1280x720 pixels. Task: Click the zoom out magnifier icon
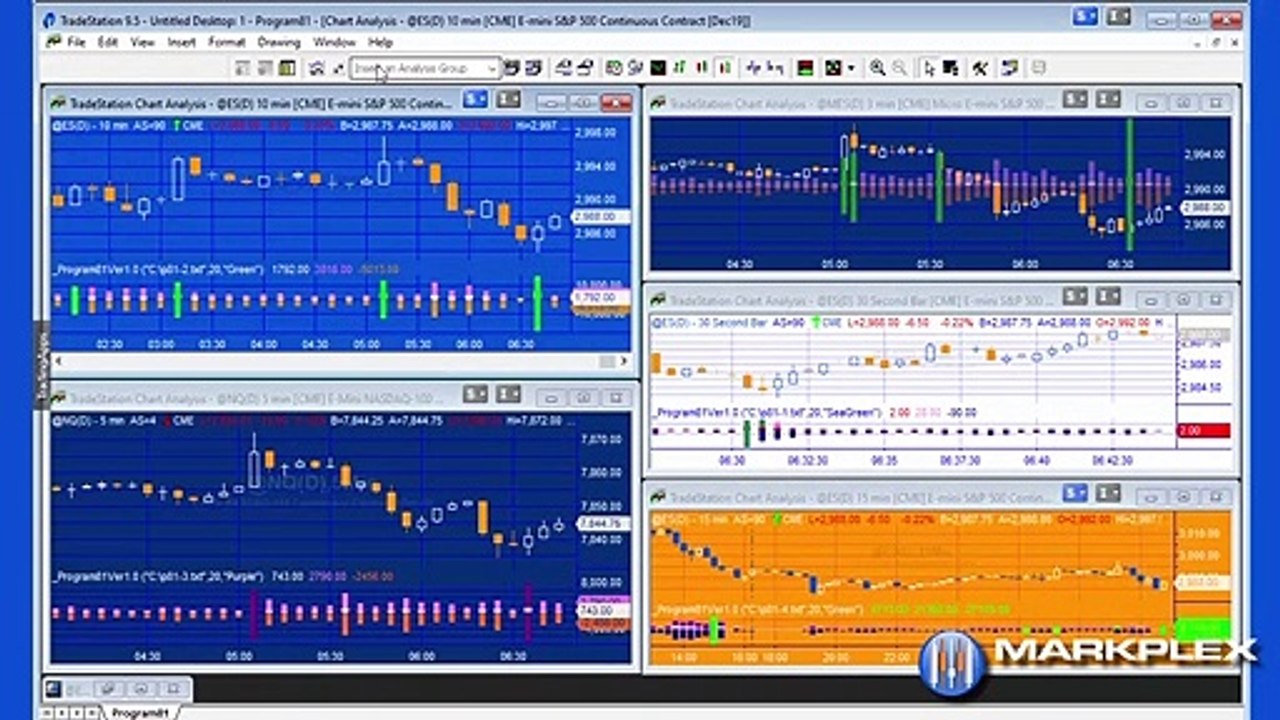pos(899,68)
